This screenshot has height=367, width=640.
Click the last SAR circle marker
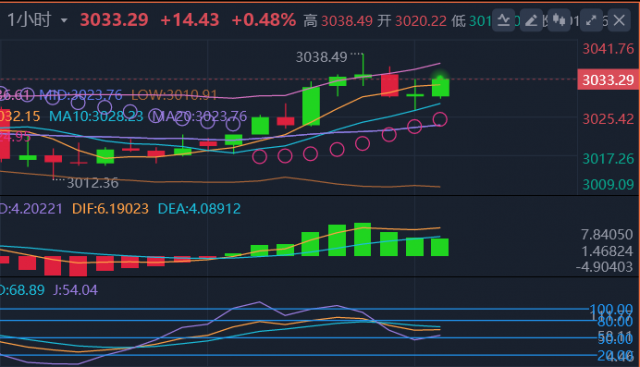[x=440, y=119]
